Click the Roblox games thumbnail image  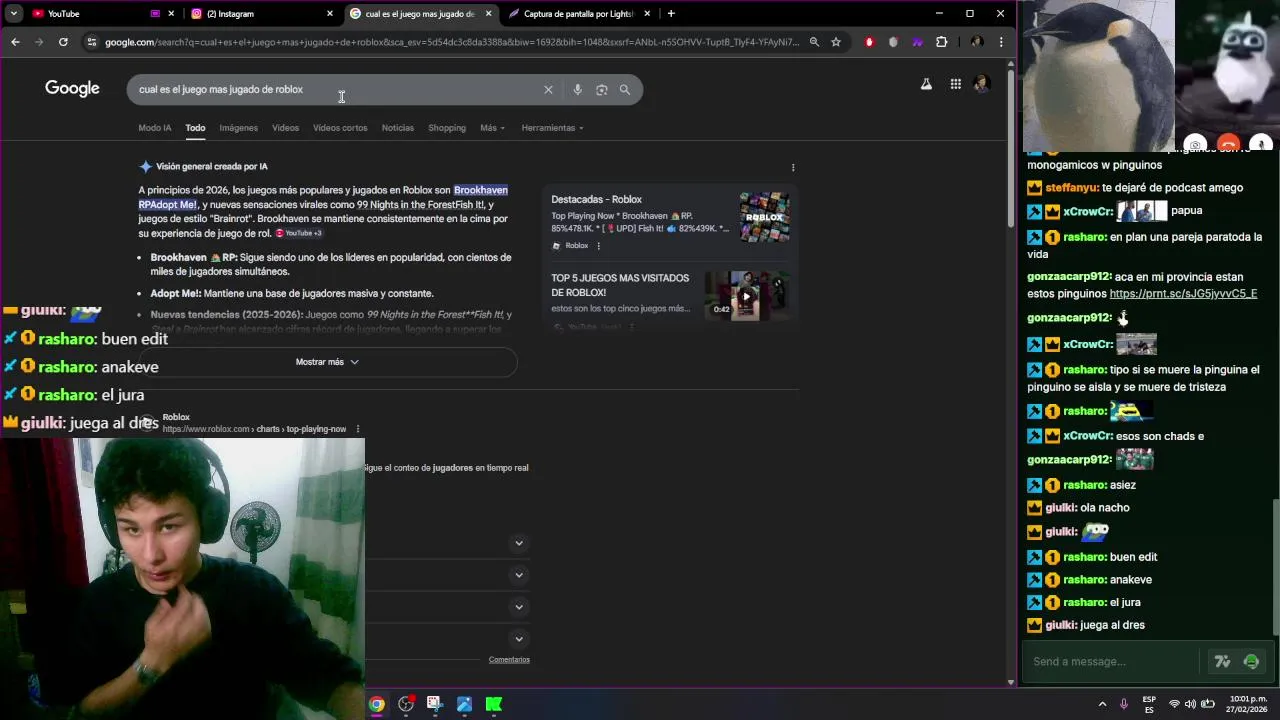point(764,217)
